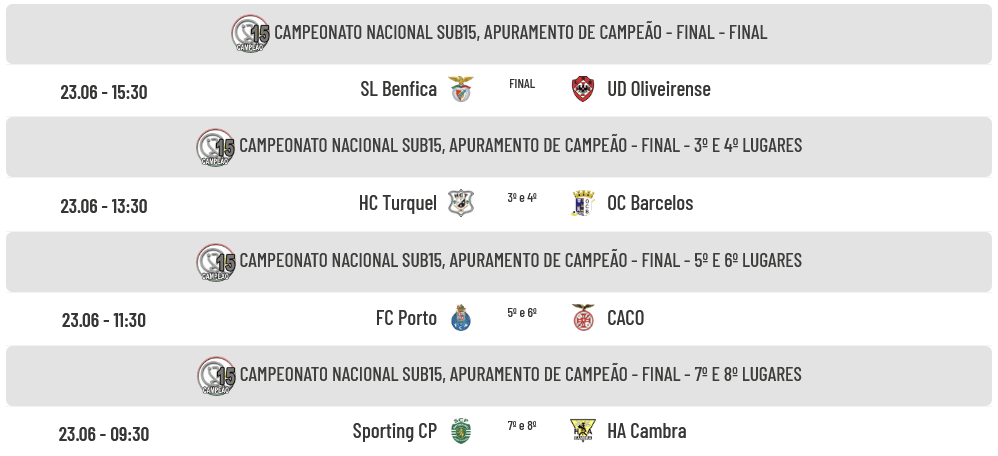Open the OC Barcelos team link

coord(650,203)
